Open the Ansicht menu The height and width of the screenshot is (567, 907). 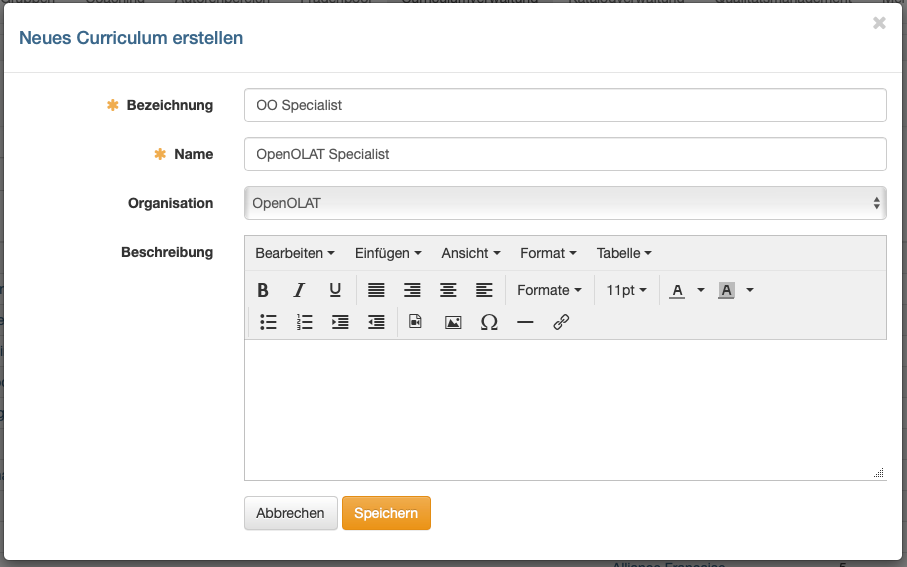click(471, 253)
